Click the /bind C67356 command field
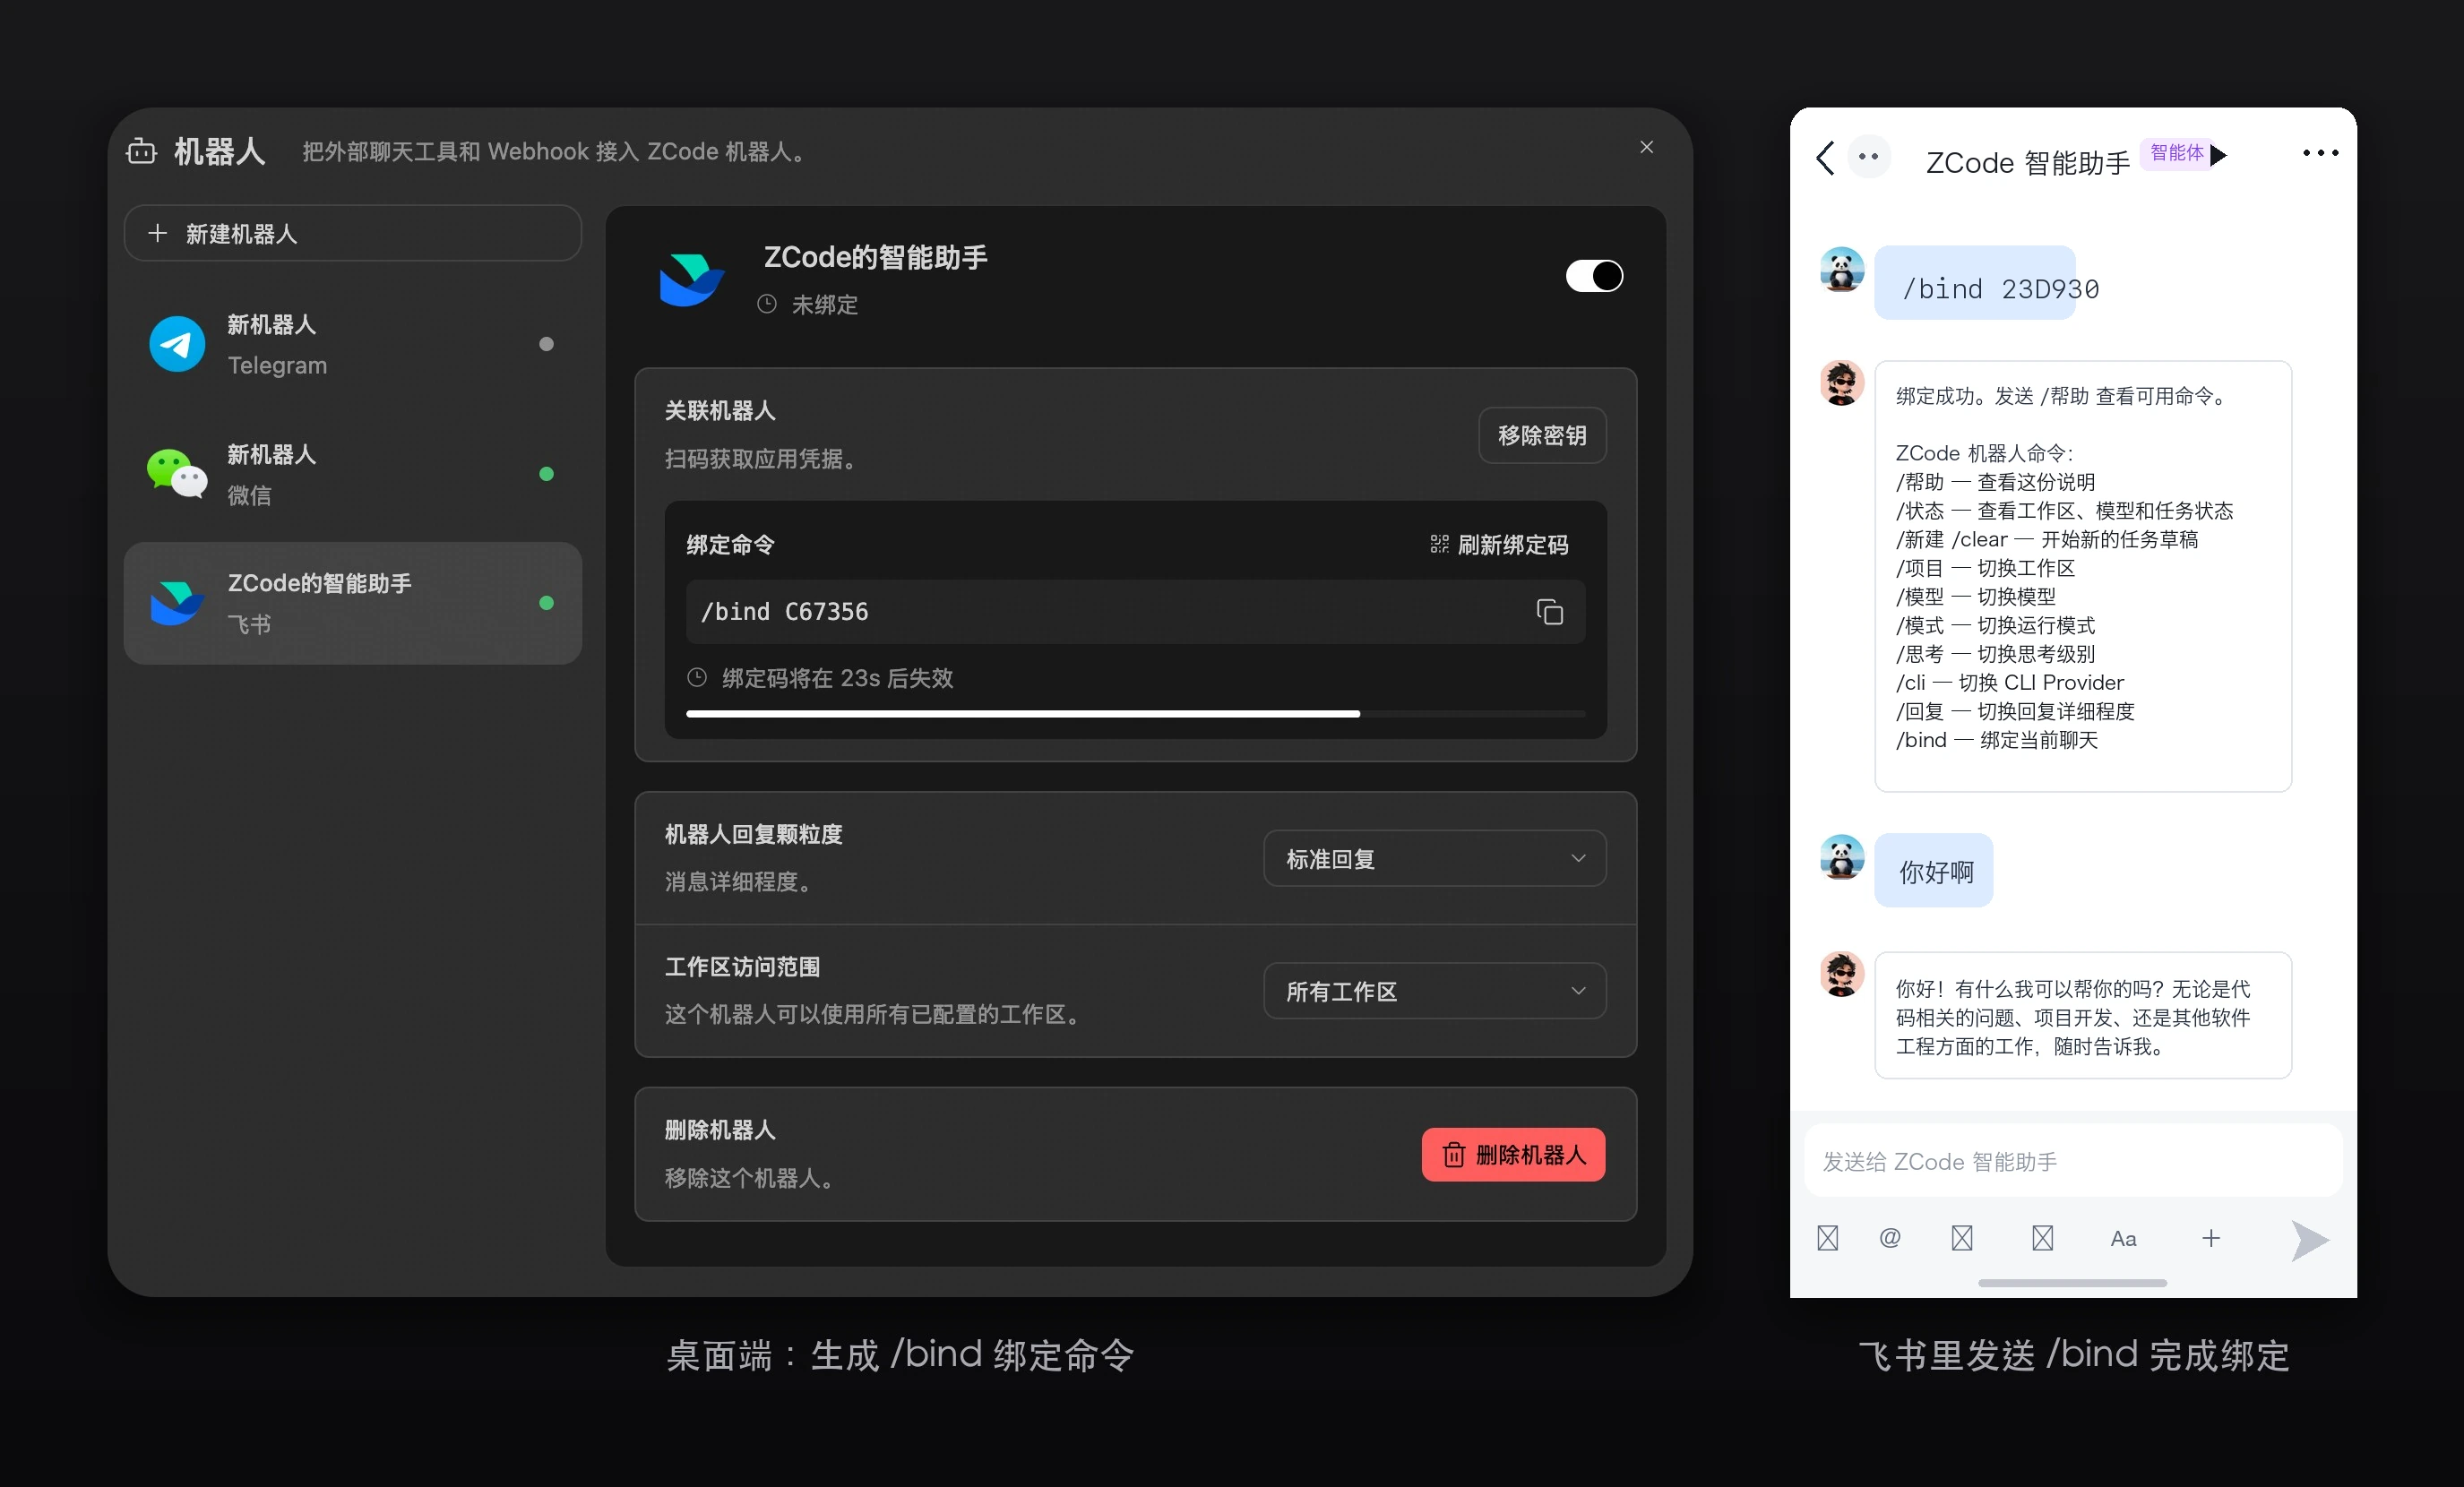This screenshot has height=1487, width=2464. pyautogui.click(x=1135, y=611)
